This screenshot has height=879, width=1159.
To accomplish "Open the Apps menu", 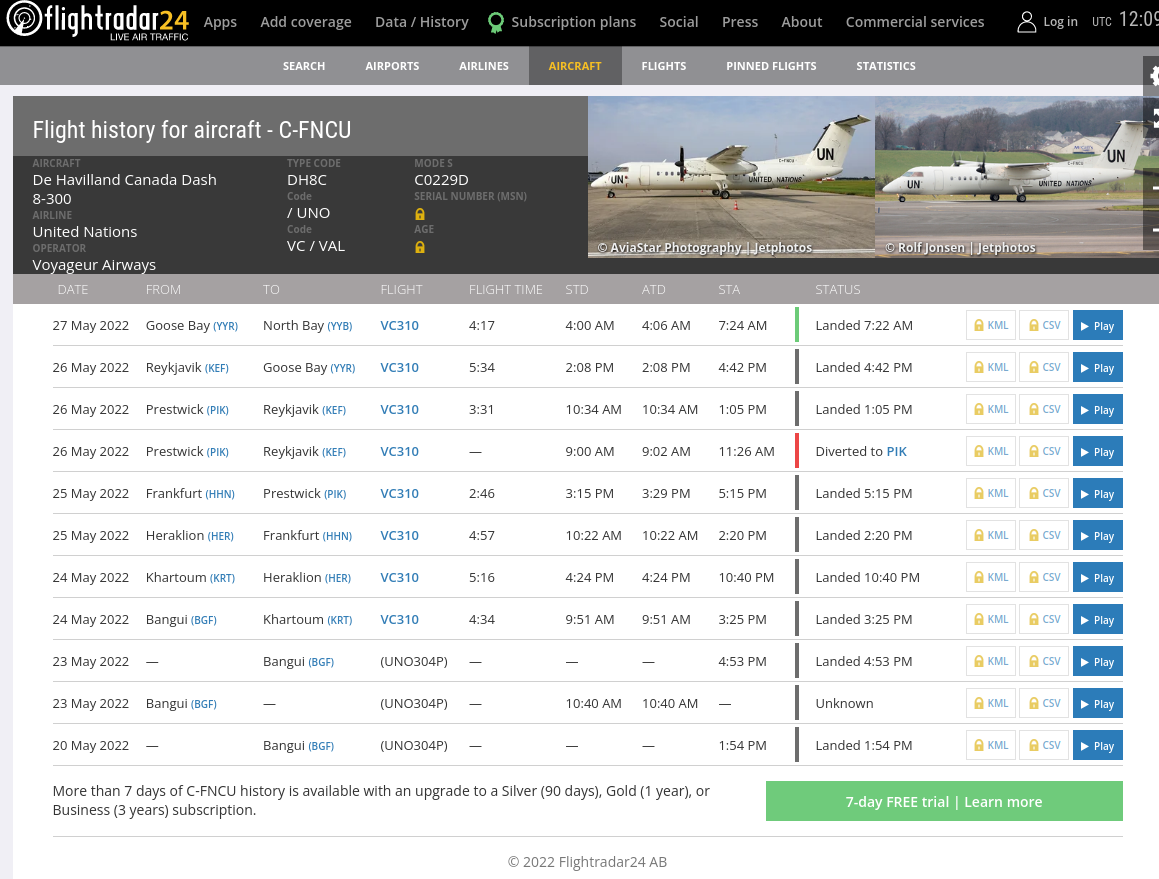I will (220, 22).
